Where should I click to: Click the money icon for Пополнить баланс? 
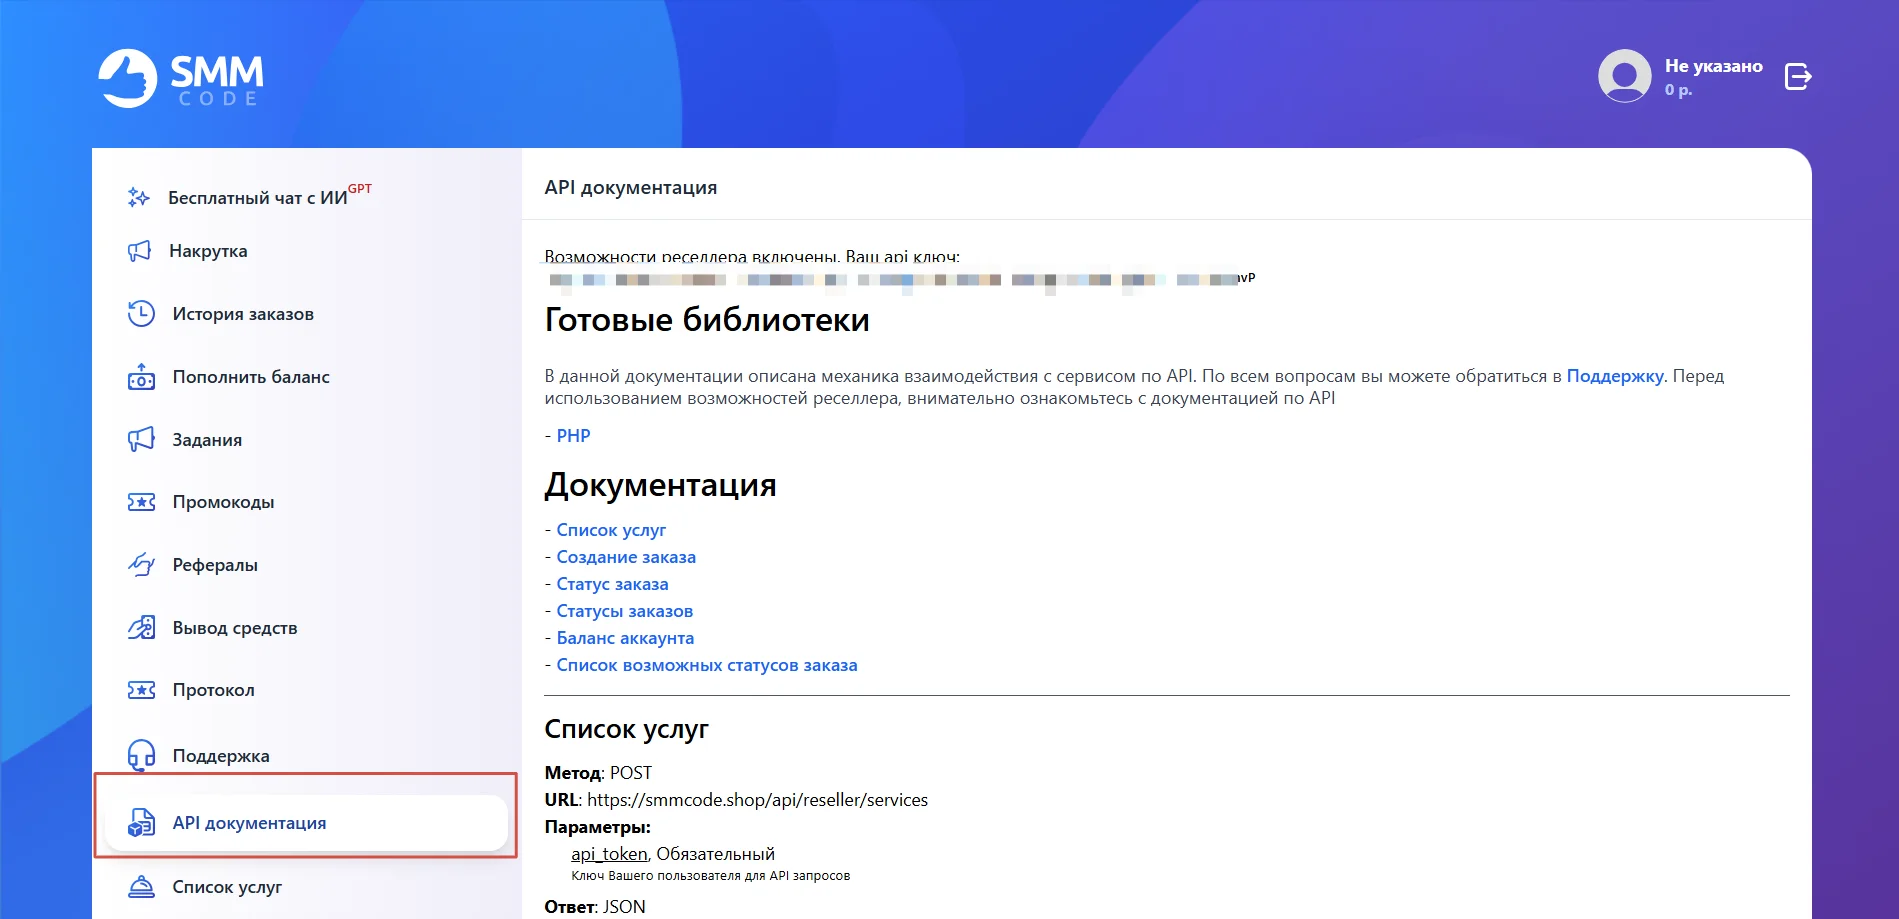click(141, 376)
